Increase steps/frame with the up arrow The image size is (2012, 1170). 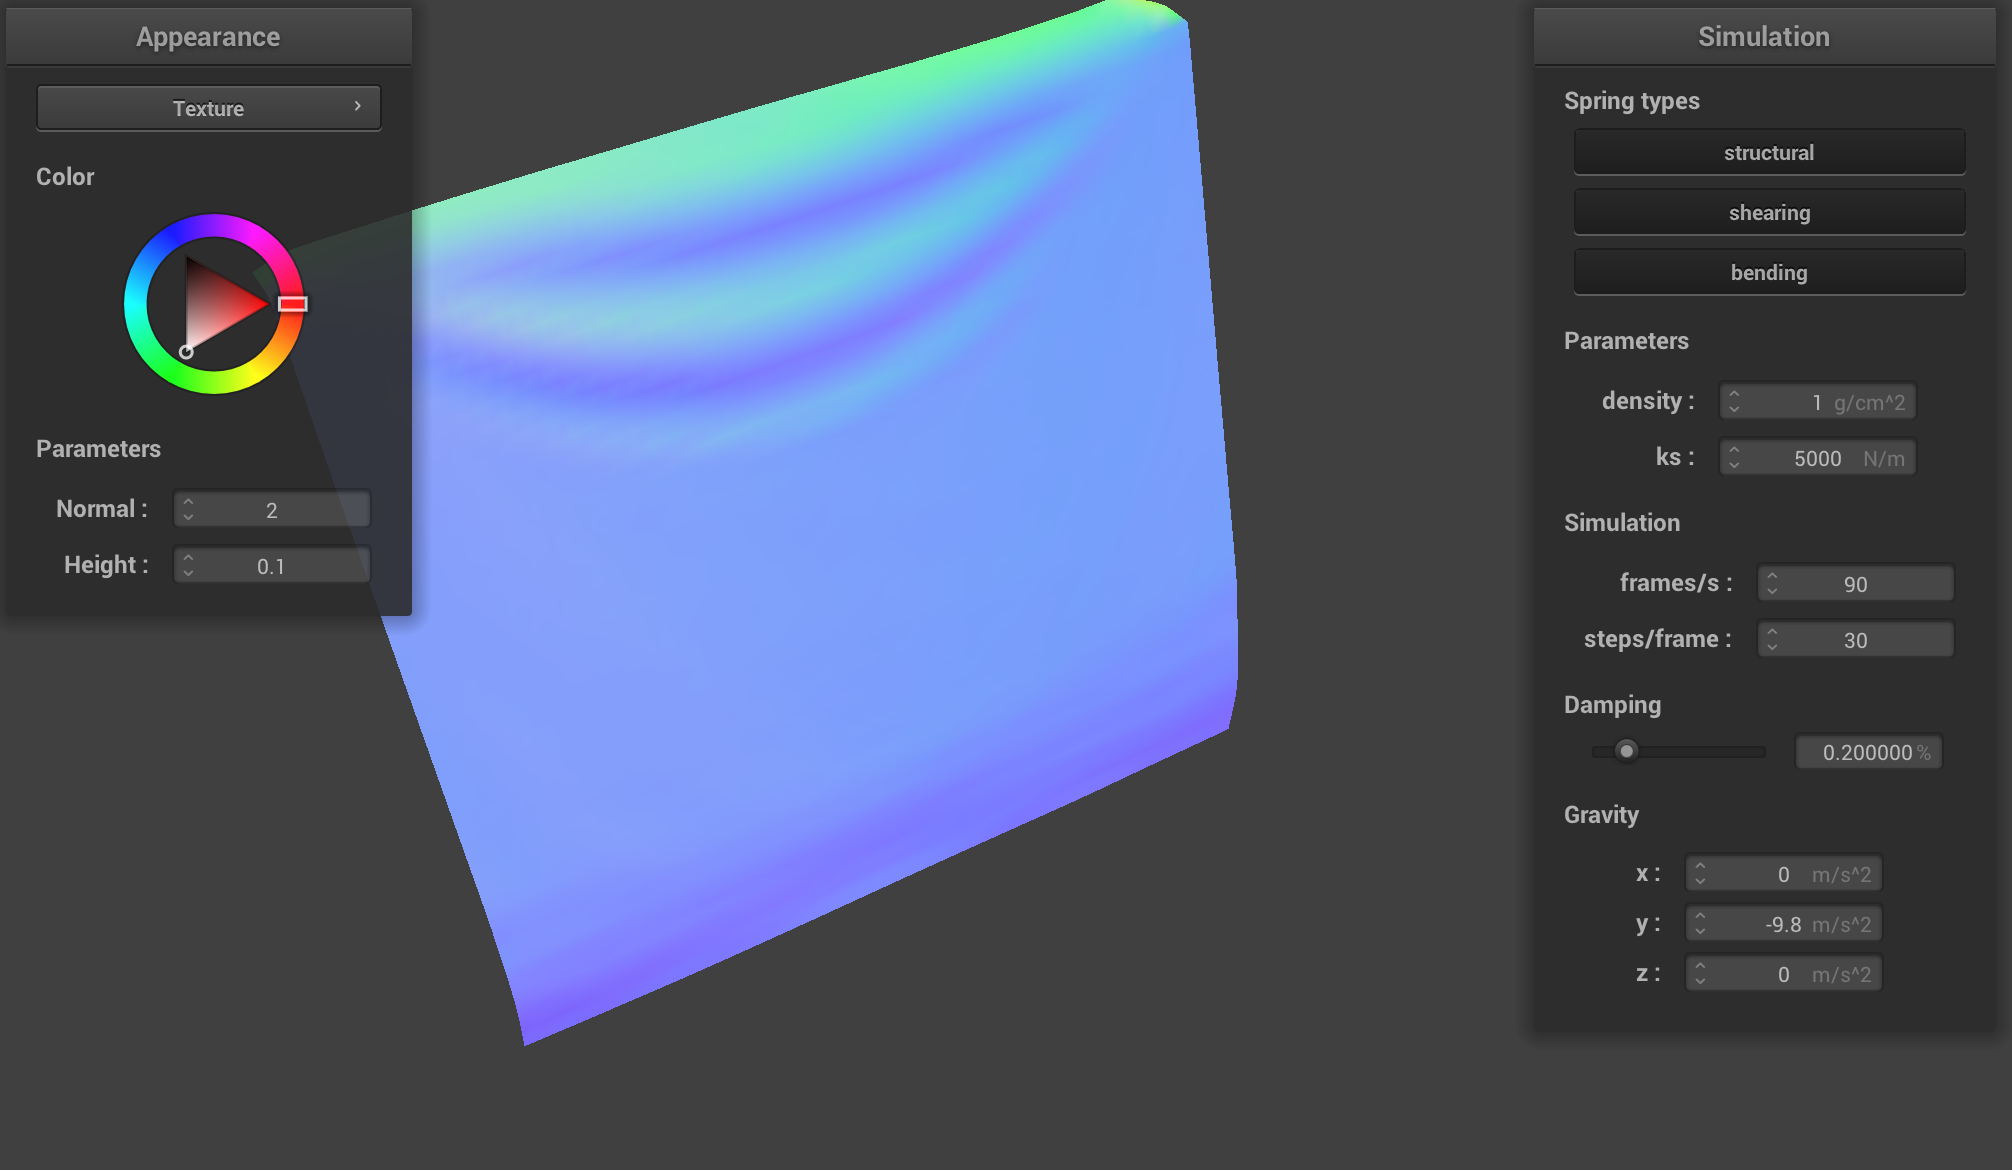pos(1772,631)
